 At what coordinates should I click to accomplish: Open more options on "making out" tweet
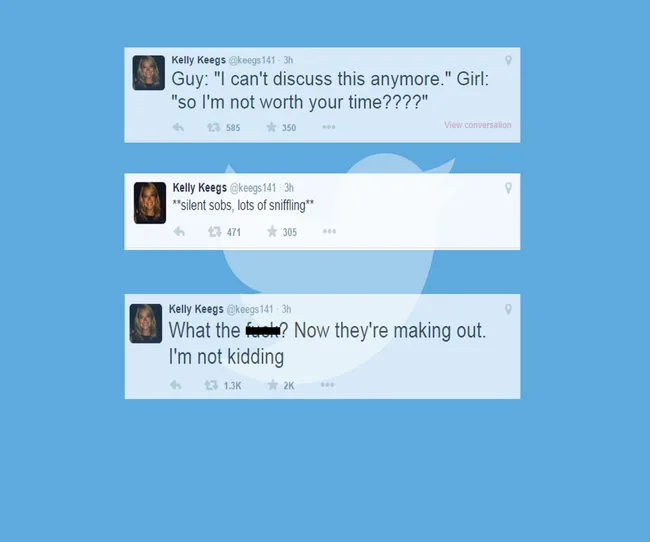click(x=327, y=385)
